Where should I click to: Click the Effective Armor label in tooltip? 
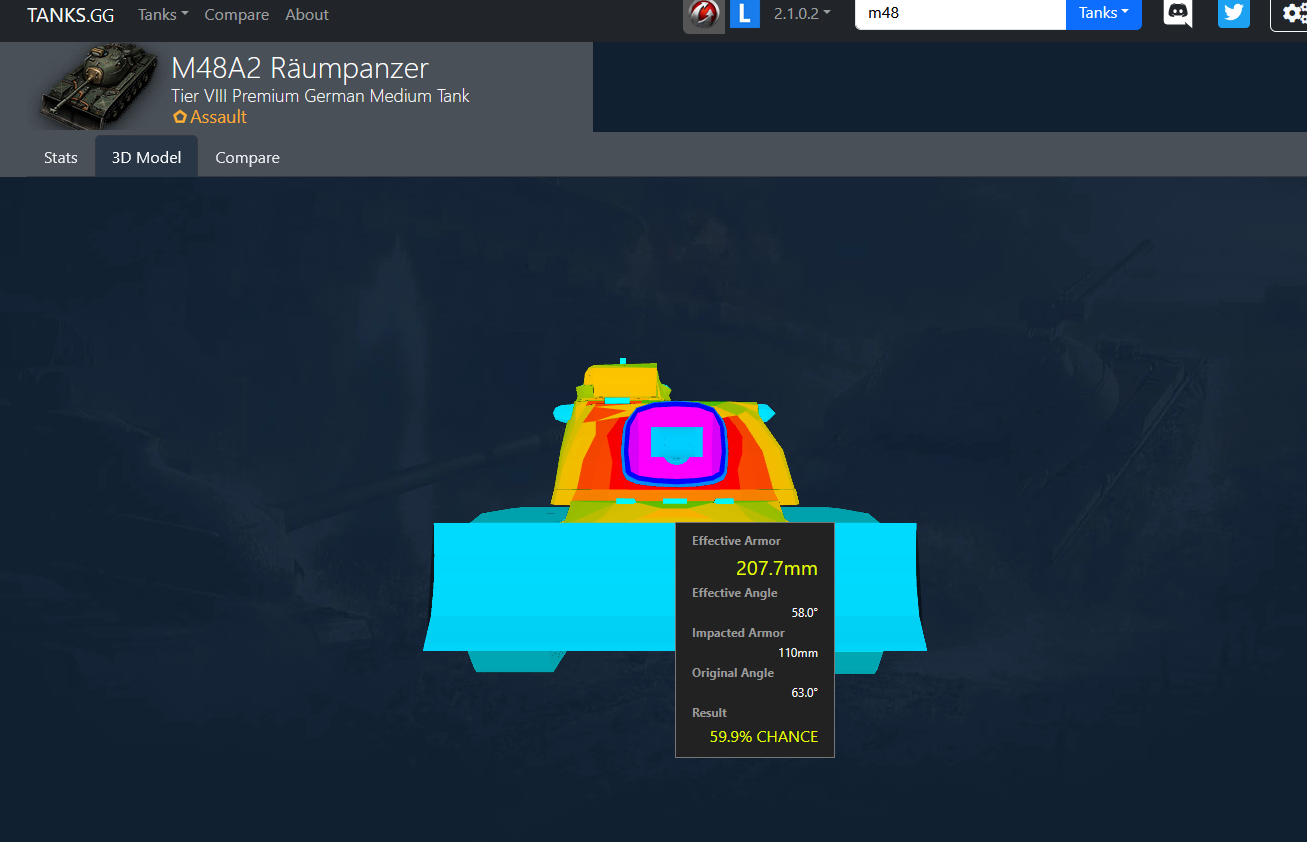tap(736, 541)
